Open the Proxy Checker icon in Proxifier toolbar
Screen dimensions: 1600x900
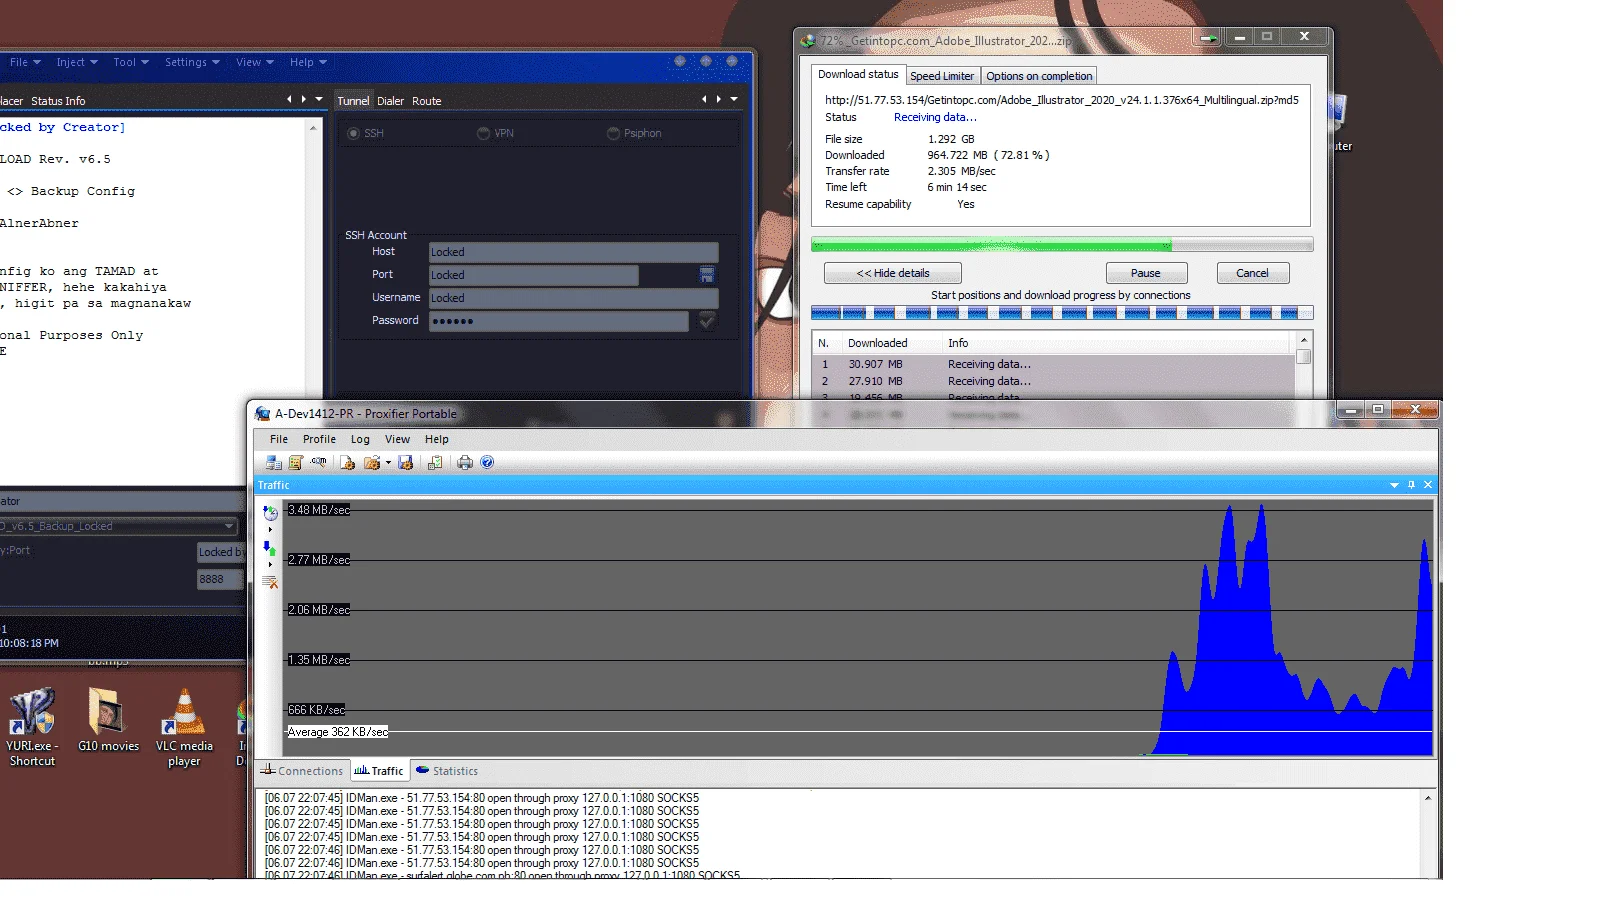tap(435, 463)
